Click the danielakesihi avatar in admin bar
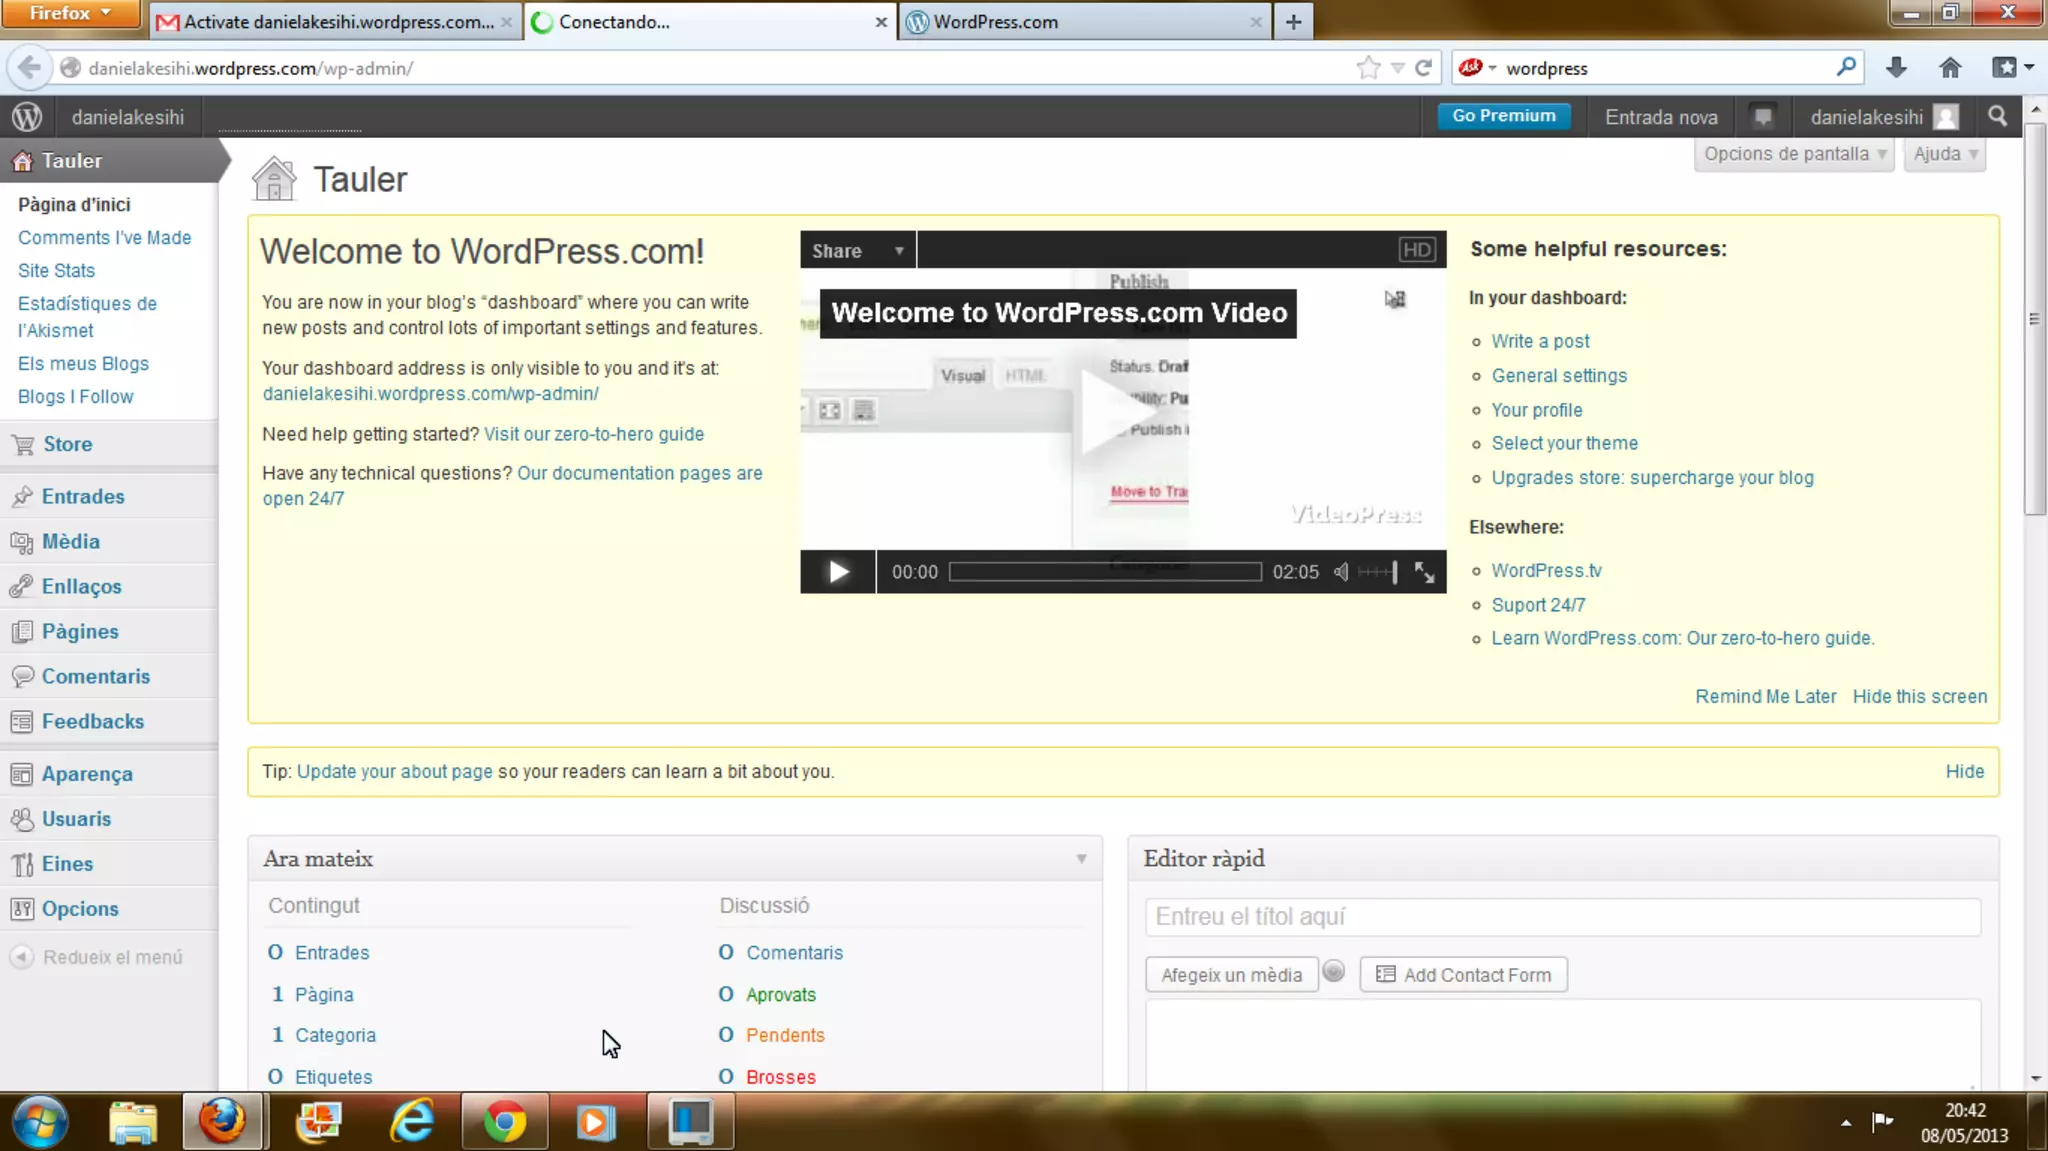Image resolution: width=2048 pixels, height=1151 pixels. tap(1946, 117)
